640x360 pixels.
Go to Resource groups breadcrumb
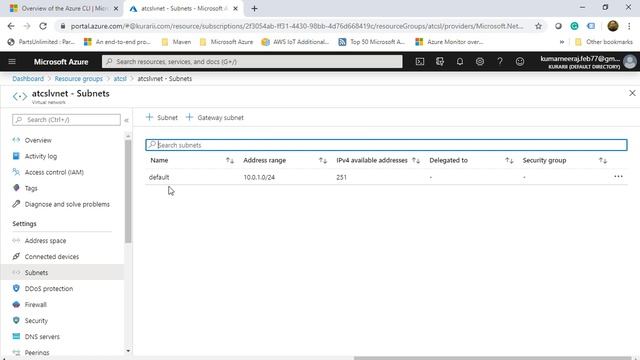[x=78, y=78]
